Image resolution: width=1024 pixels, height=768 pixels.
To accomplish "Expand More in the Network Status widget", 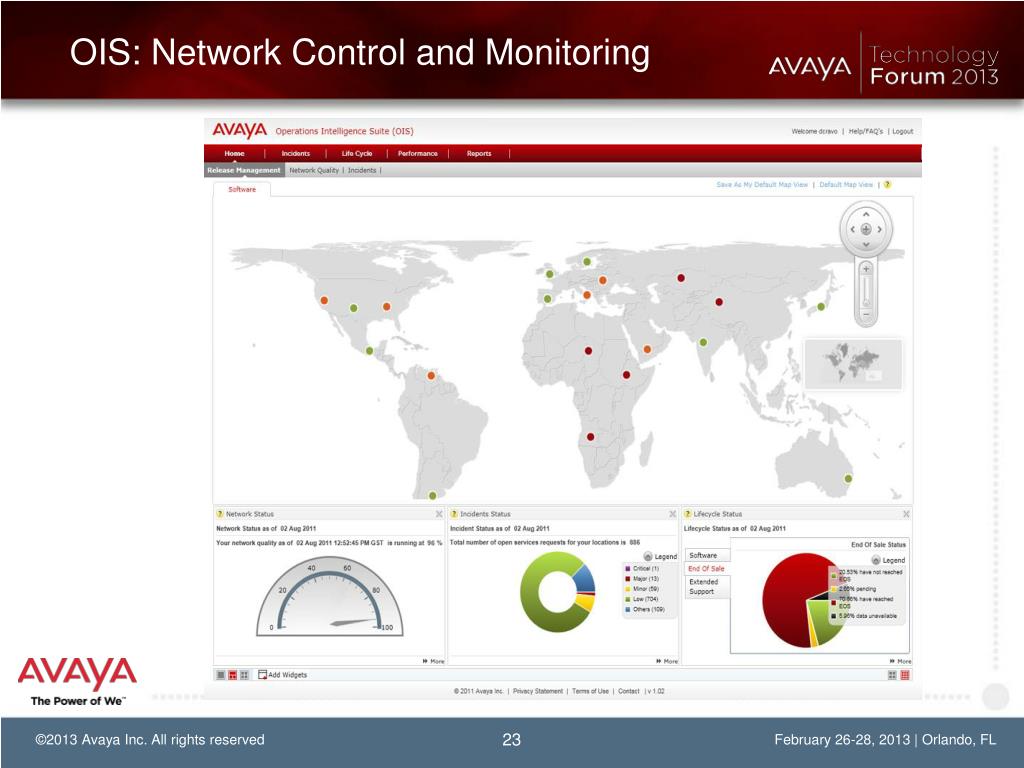I will pos(434,662).
